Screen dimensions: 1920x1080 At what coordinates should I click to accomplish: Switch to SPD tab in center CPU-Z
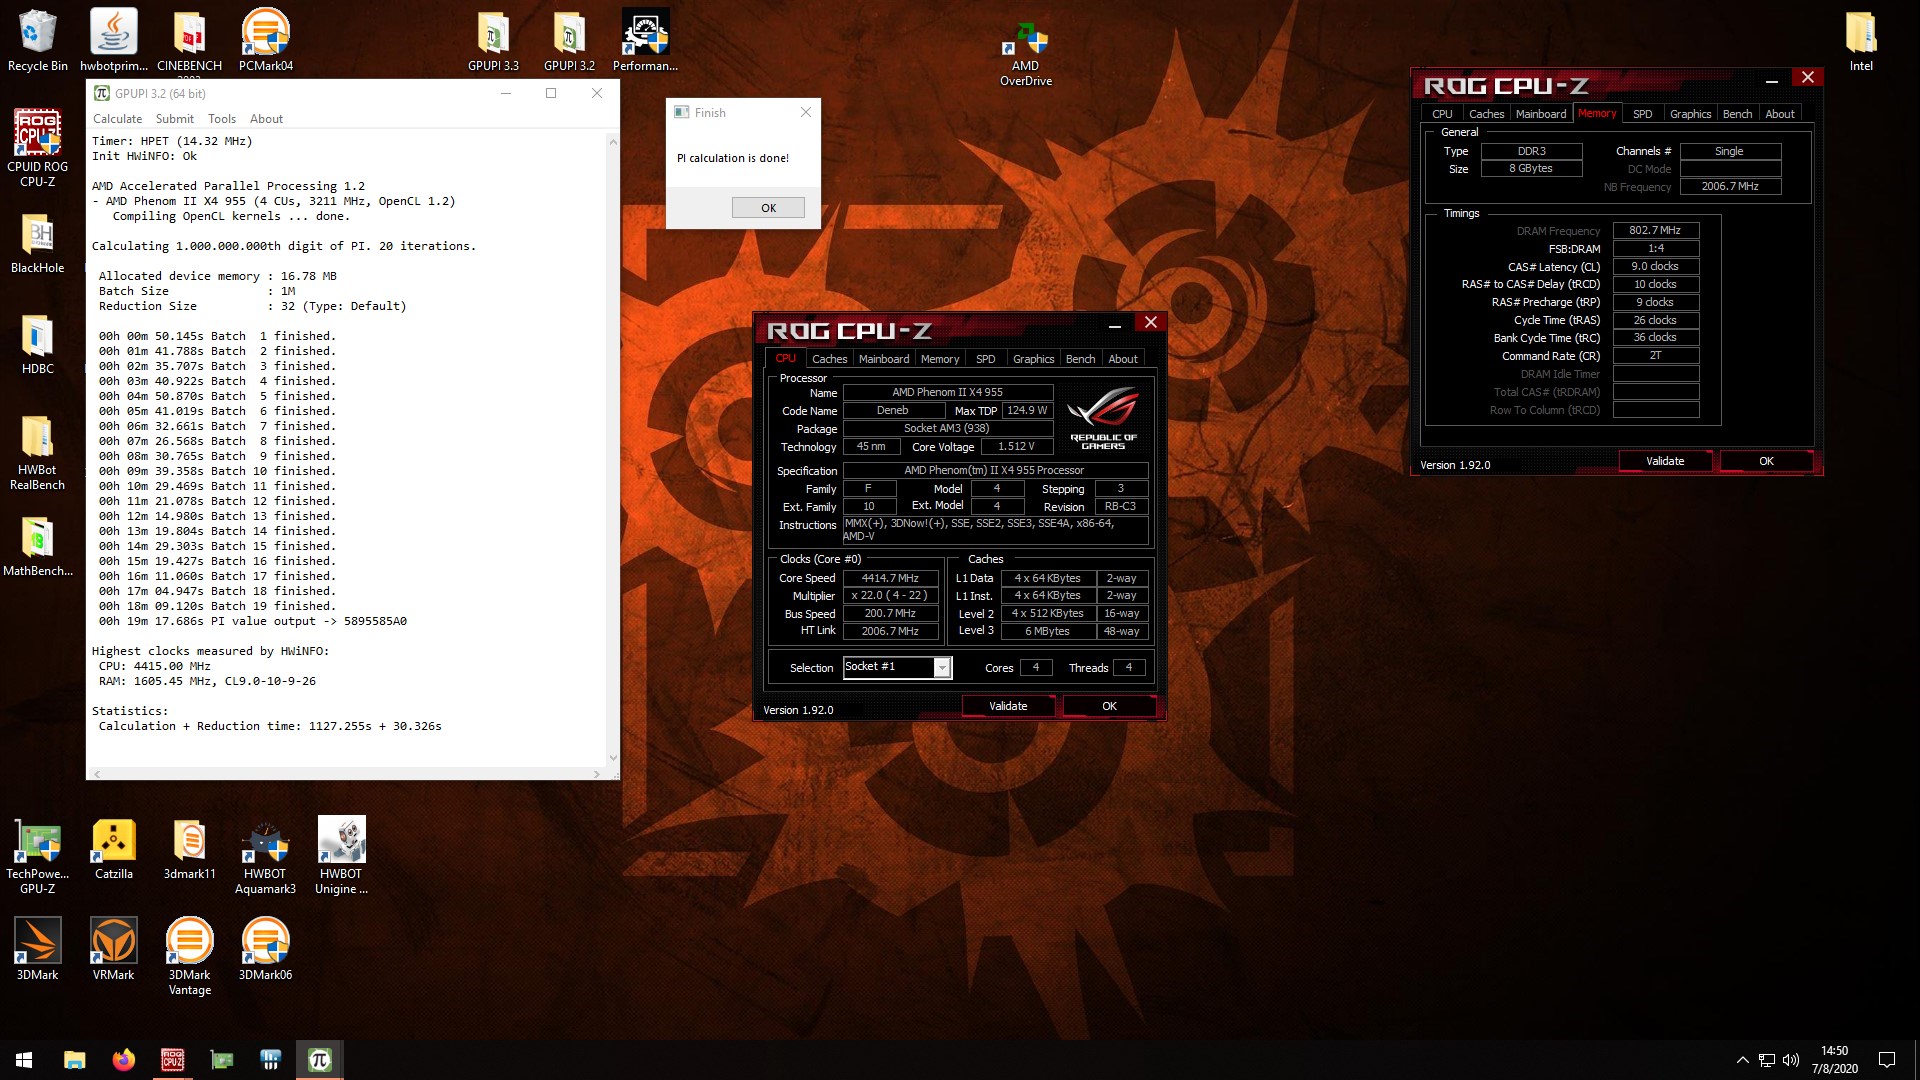[985, 359]
